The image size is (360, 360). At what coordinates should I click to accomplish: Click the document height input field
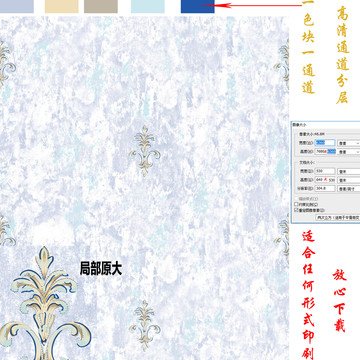[x=325, y=180]
